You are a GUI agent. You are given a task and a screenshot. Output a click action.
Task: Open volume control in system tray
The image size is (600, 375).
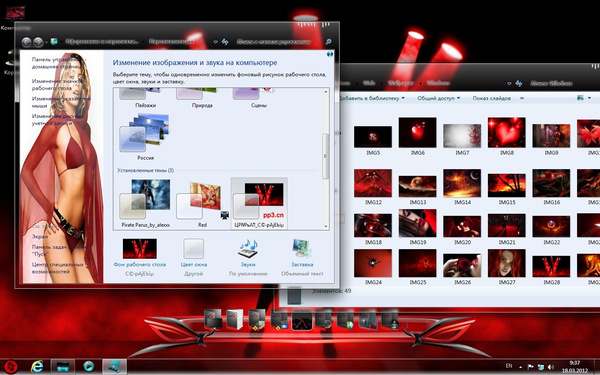coord(550,366)
